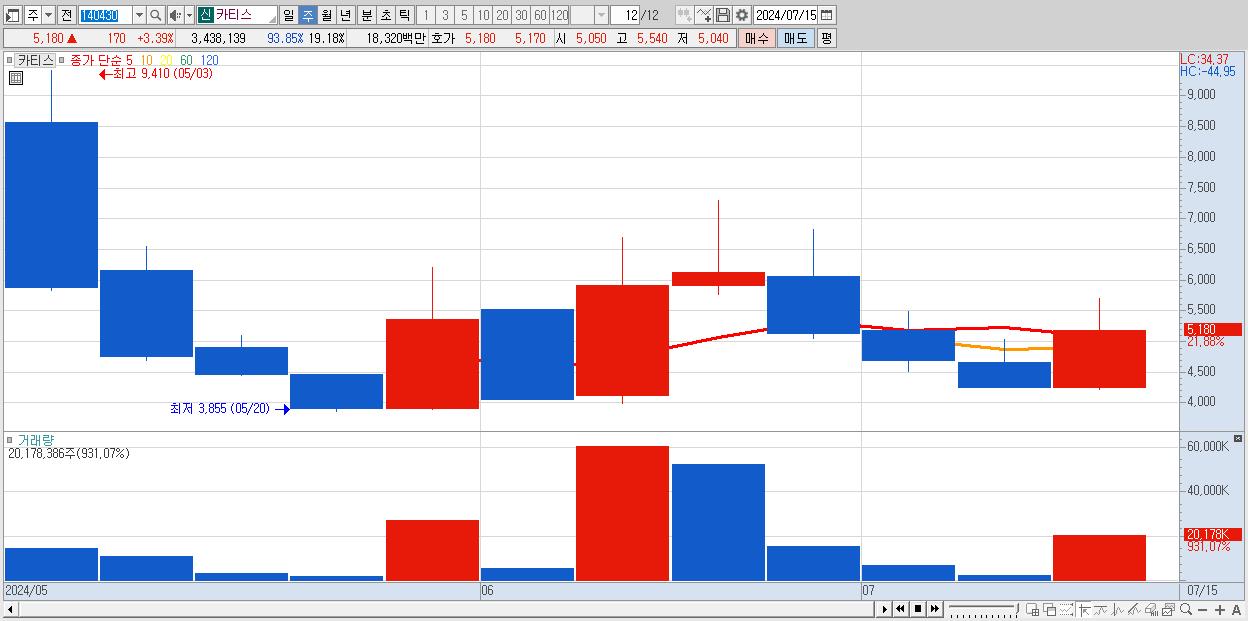Switch to daily chart with 일
The image size is (1248, 621).
click(288, 15)
